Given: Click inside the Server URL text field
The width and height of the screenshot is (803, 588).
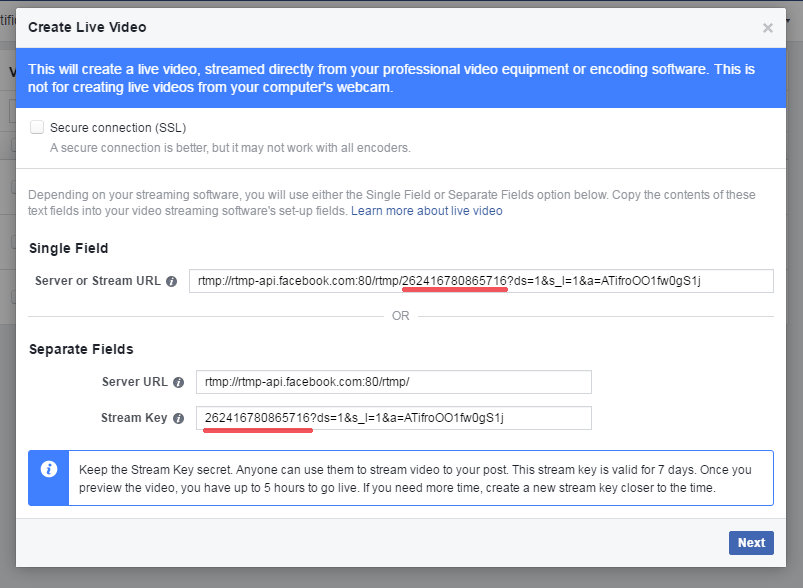Looking at the screenshot, I should (393, 382).
